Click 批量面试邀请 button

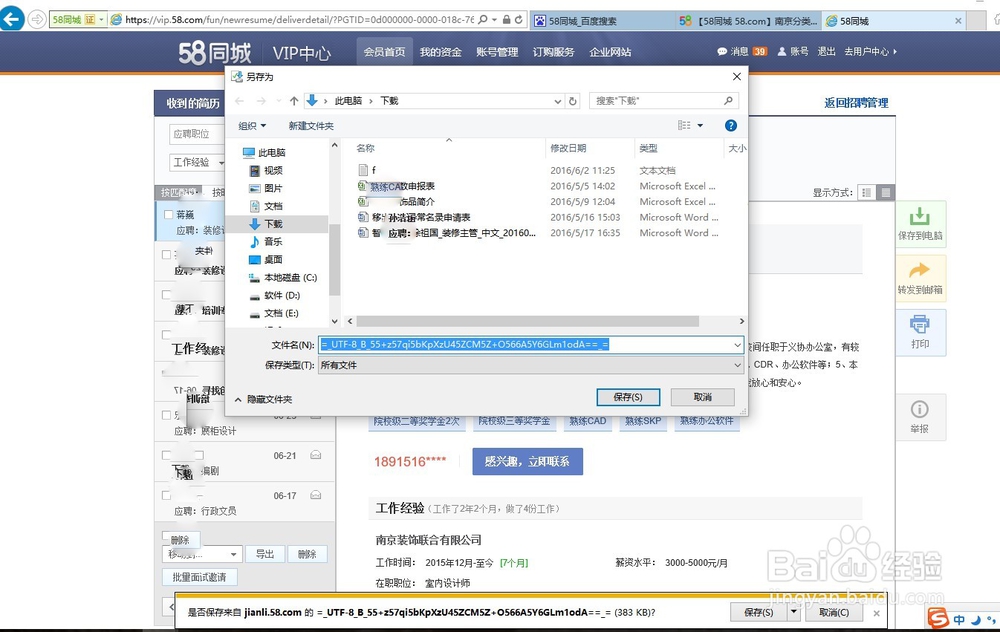(x=200, y=577)
